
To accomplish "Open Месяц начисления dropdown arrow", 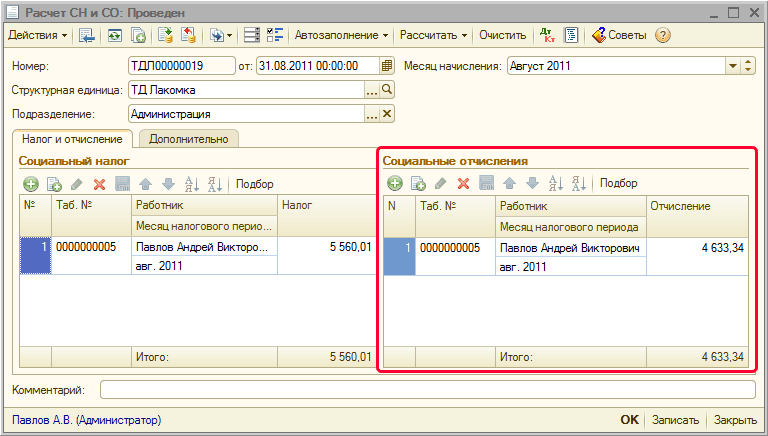I will 731,67.
